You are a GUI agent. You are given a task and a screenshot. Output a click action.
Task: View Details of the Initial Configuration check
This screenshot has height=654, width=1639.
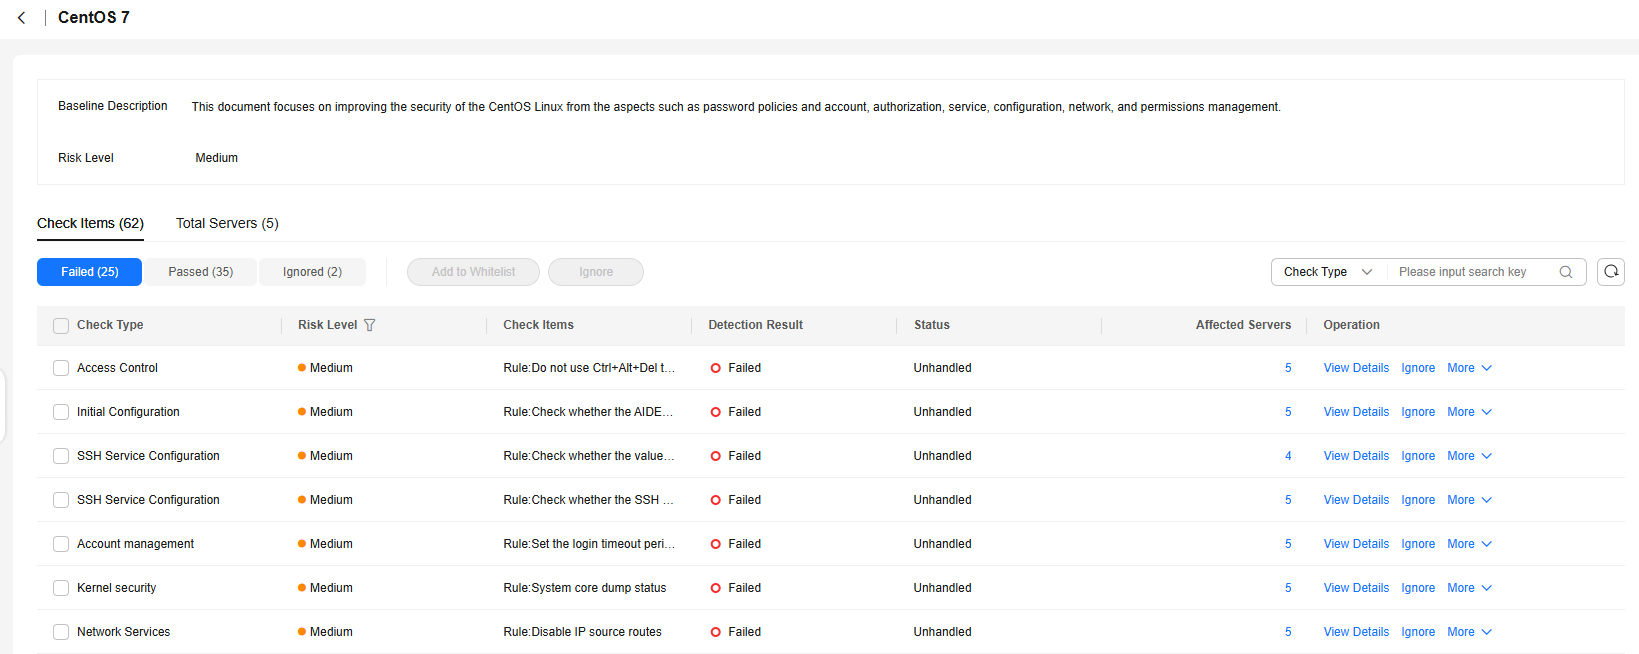[1356, 412]
